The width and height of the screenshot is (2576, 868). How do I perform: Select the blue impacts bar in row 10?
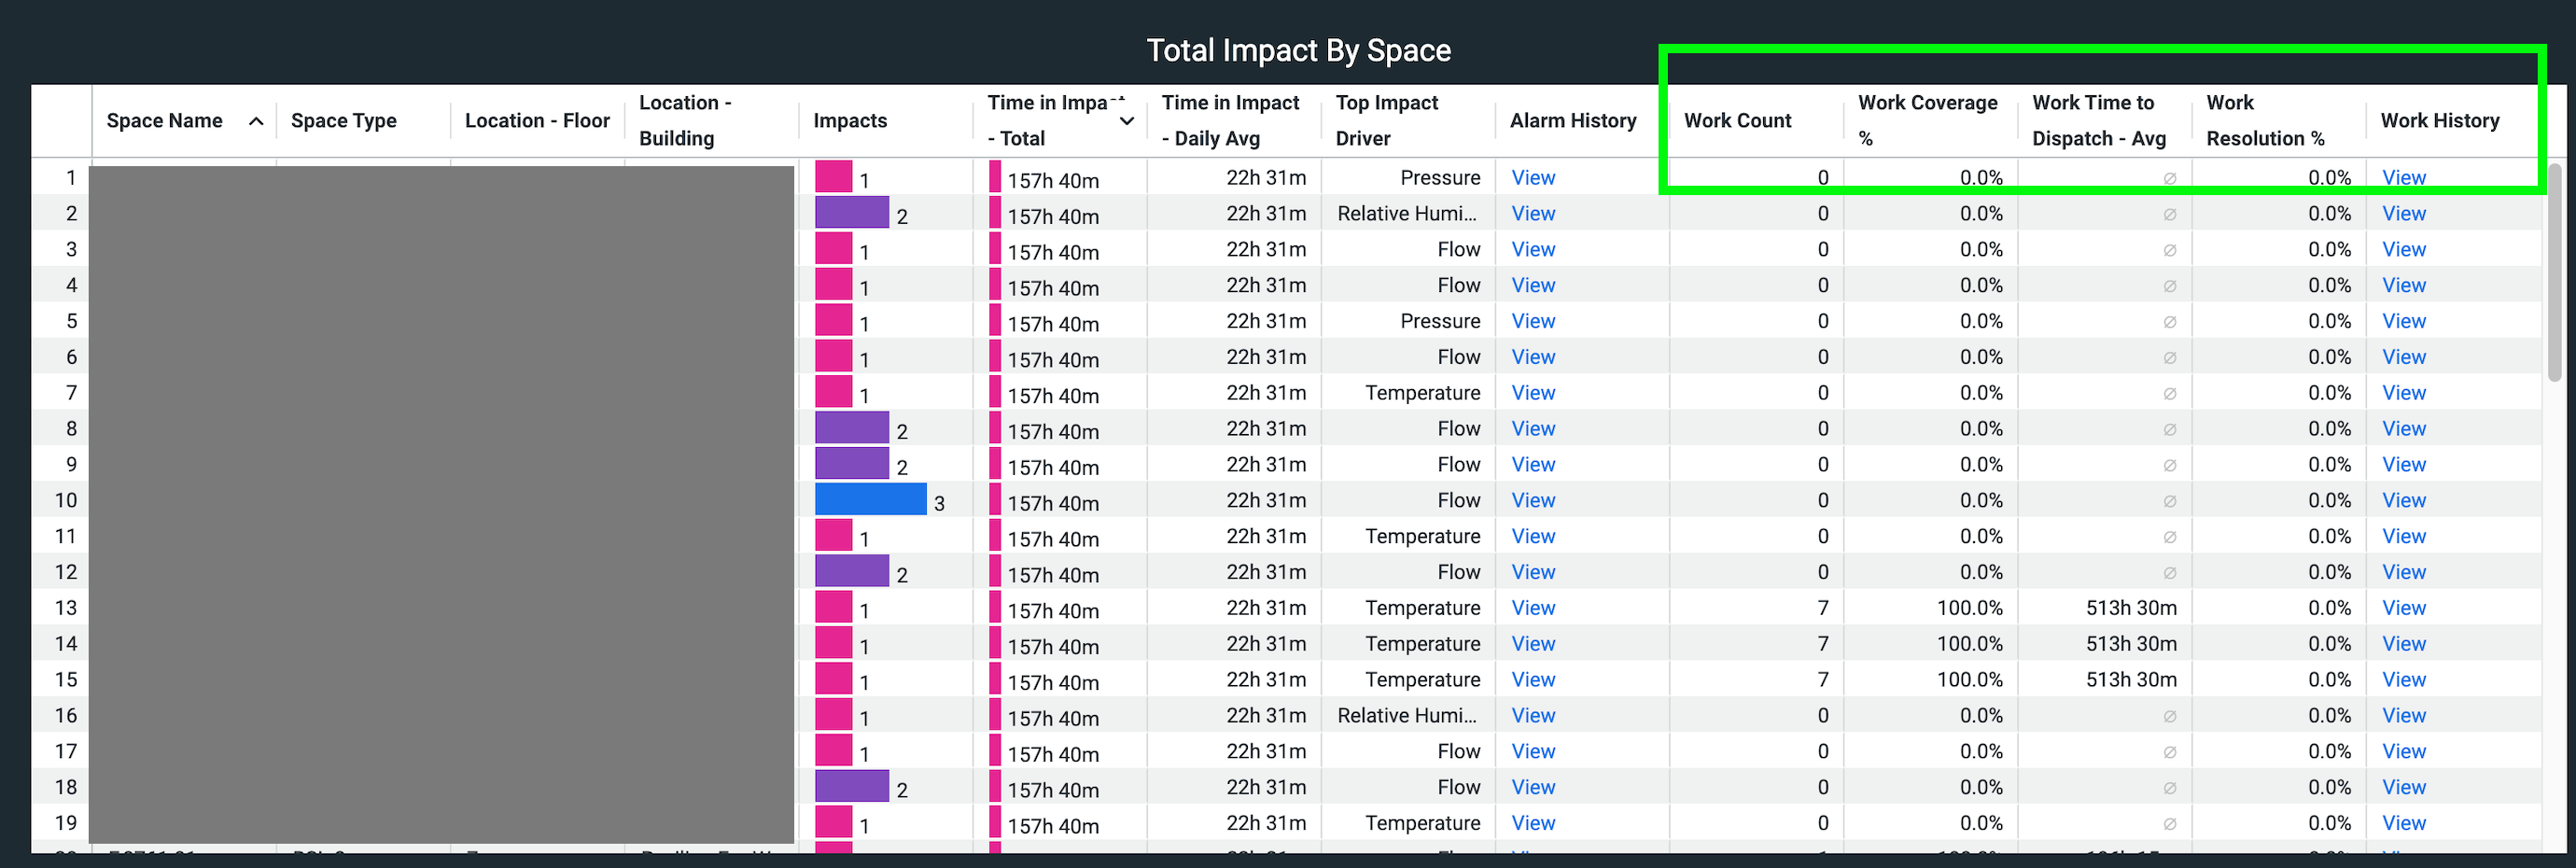click(x=870, y=500)
